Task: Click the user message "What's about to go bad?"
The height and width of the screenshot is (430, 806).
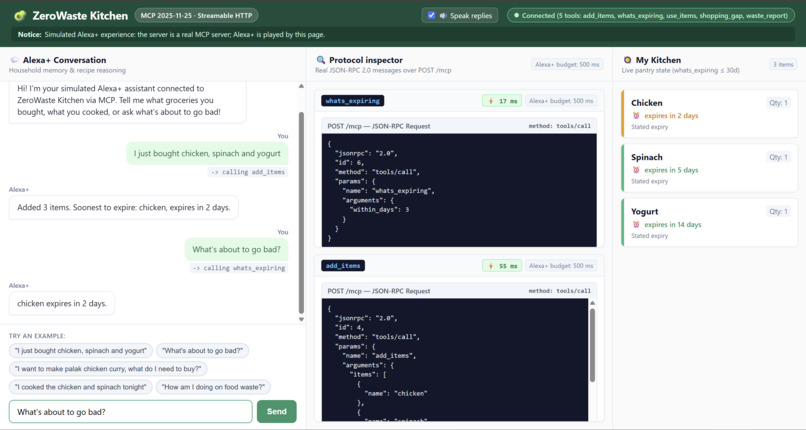Action: (236, 250)
